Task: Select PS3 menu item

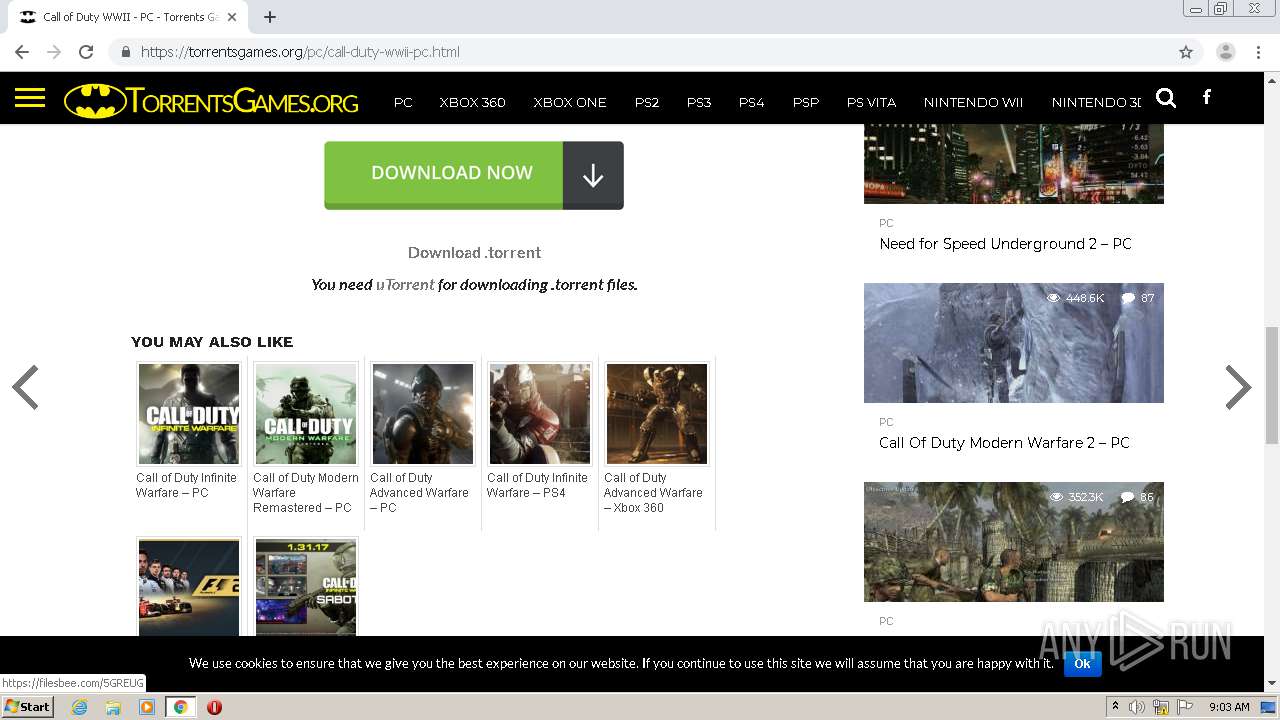Action: click(x=699, y=102)
